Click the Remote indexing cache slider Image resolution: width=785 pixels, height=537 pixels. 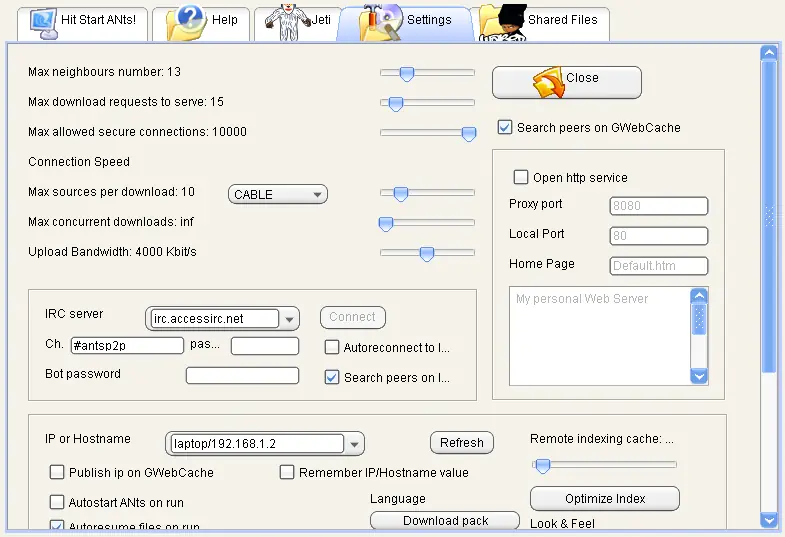point(543,466)
